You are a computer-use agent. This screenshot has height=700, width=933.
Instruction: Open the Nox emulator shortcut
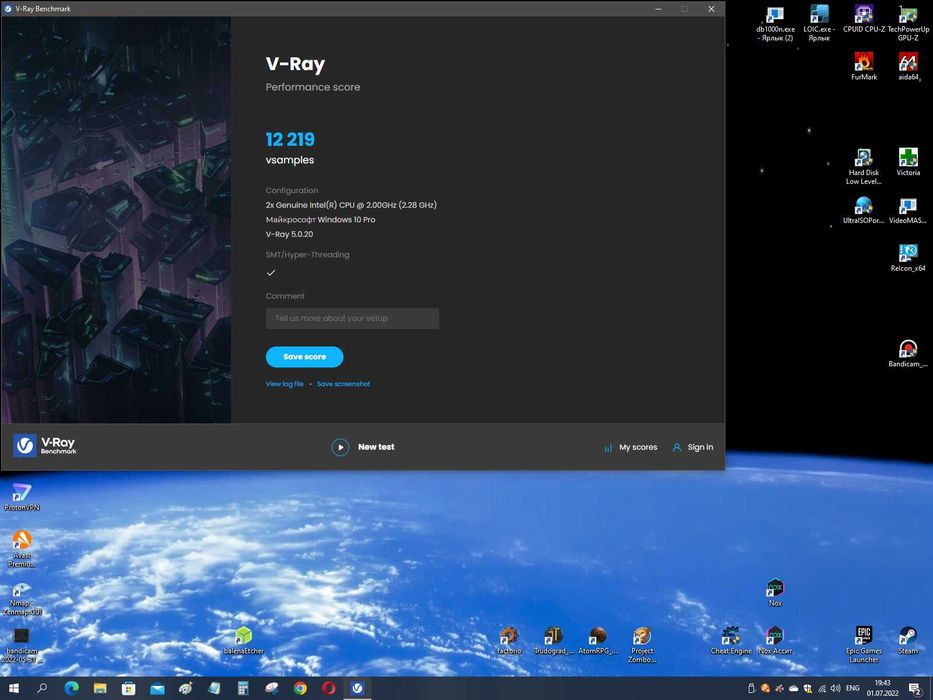[775, 593]
